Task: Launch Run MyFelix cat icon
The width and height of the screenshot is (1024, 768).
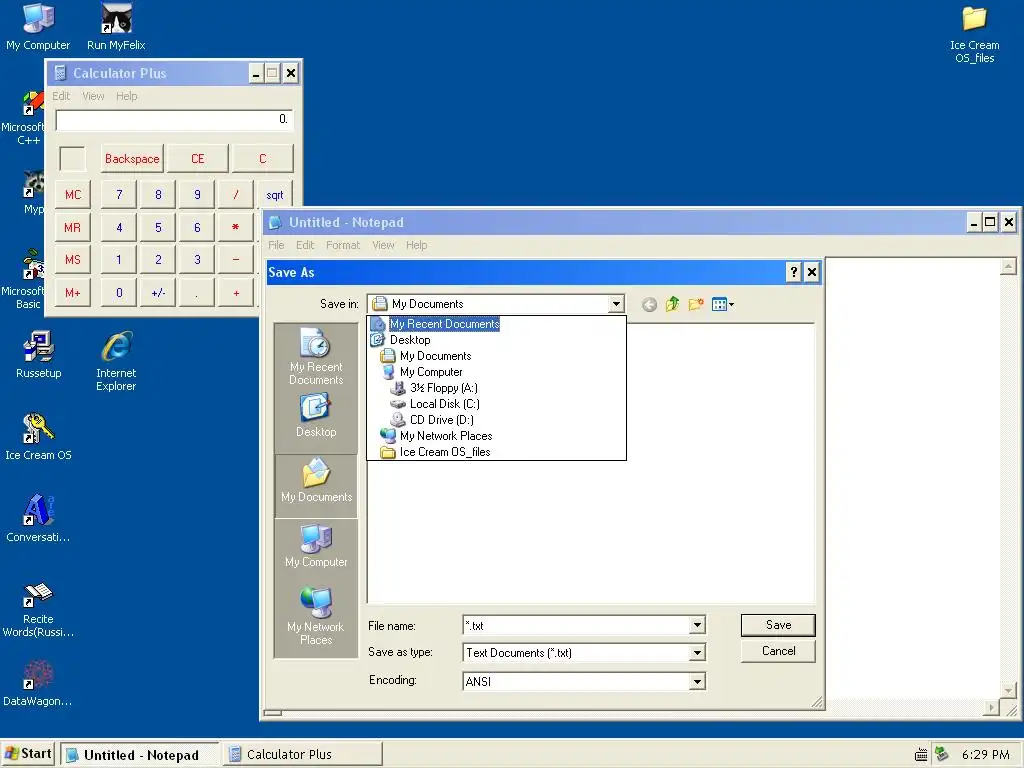Action: 116,26
